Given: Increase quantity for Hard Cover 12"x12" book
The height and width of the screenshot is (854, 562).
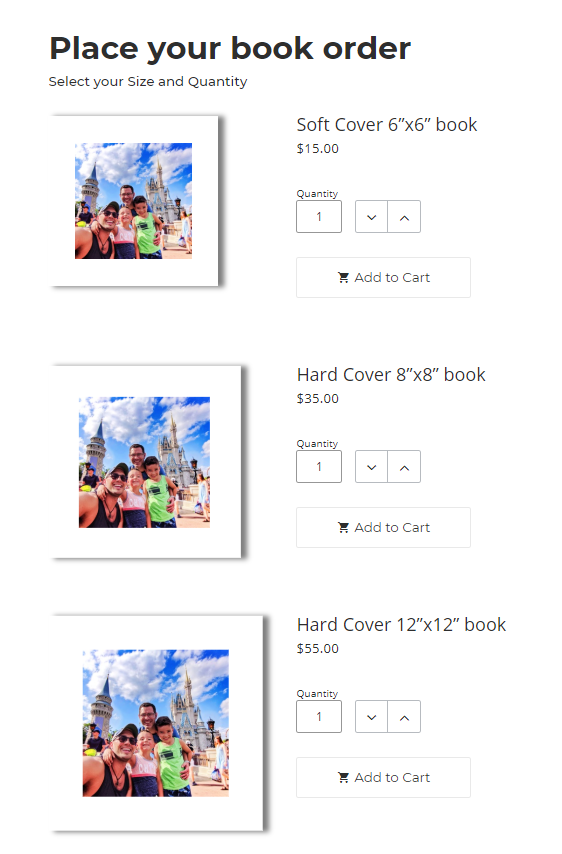Looking at the screenshot, I should click(404, 717).
